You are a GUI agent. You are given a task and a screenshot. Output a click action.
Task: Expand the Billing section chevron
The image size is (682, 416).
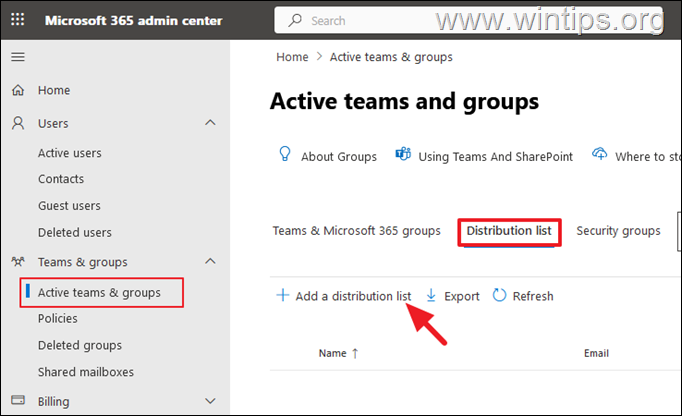pos(210,401)
